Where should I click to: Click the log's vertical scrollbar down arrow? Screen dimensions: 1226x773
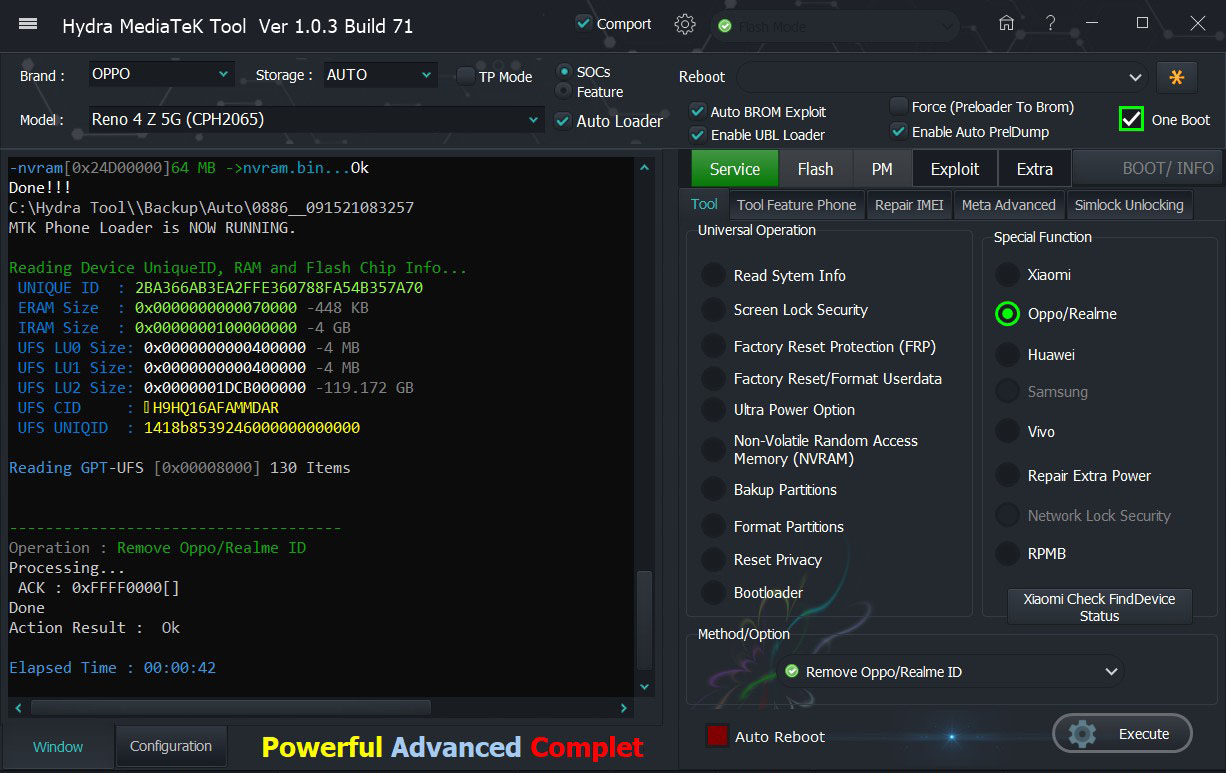point(644,686)
